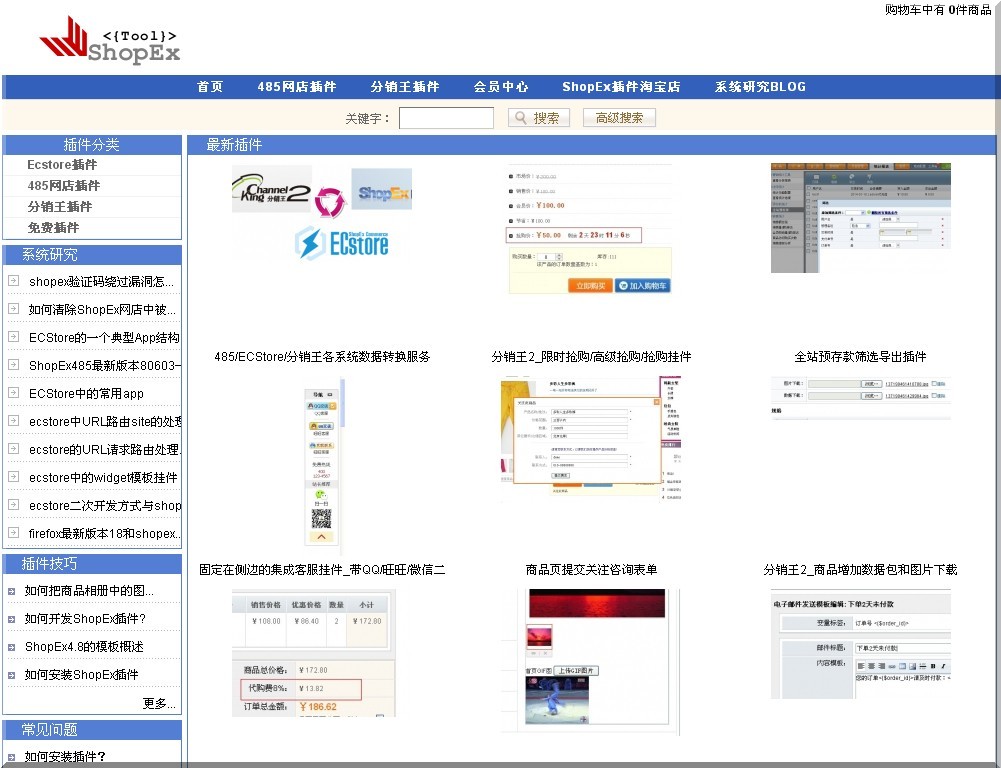Select Ecstore插件 category

tap(62, 165)
